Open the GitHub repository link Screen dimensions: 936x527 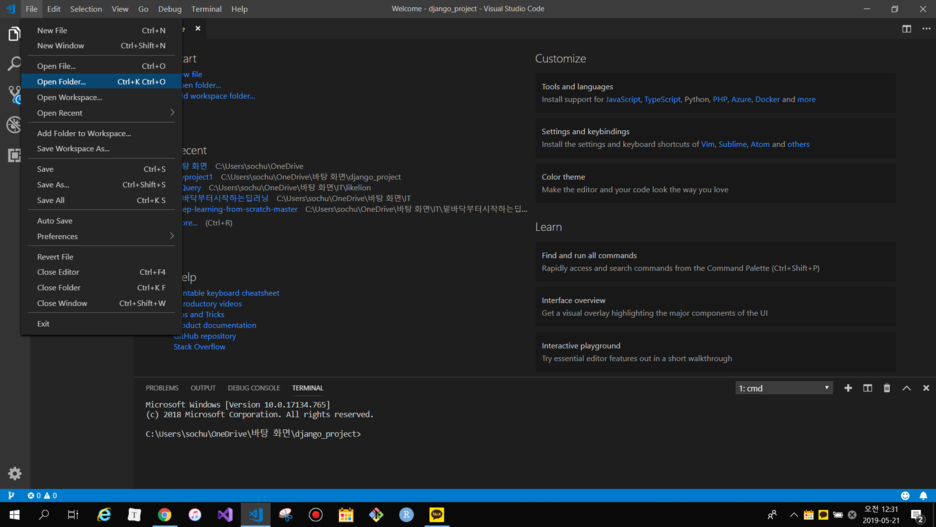point(205,336)
